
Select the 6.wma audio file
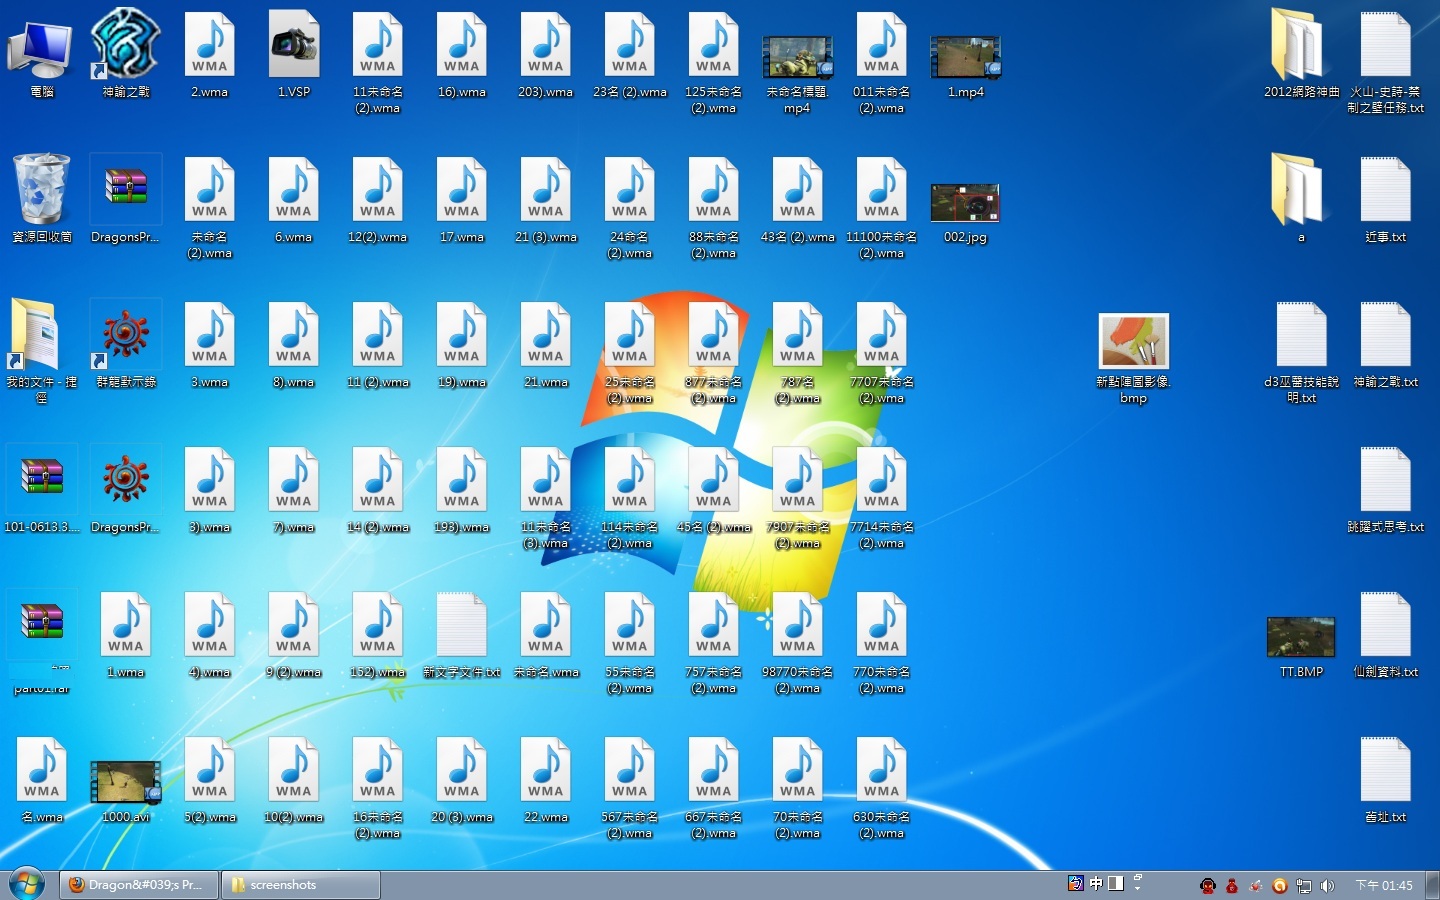294,200
